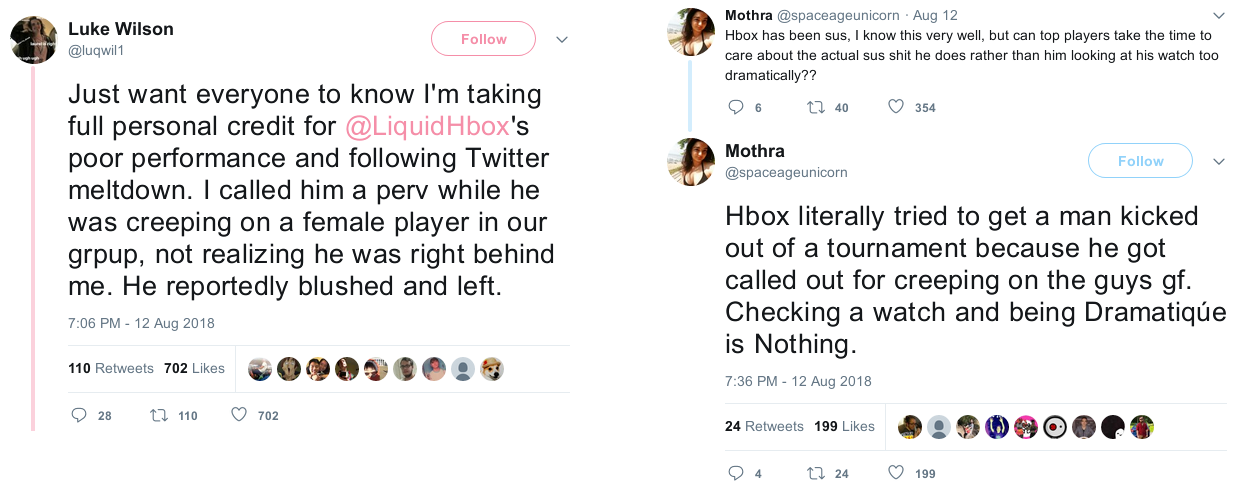
Task: Open the dropdown next to Luke's Follow button
Action: click(x=562, y=40)
